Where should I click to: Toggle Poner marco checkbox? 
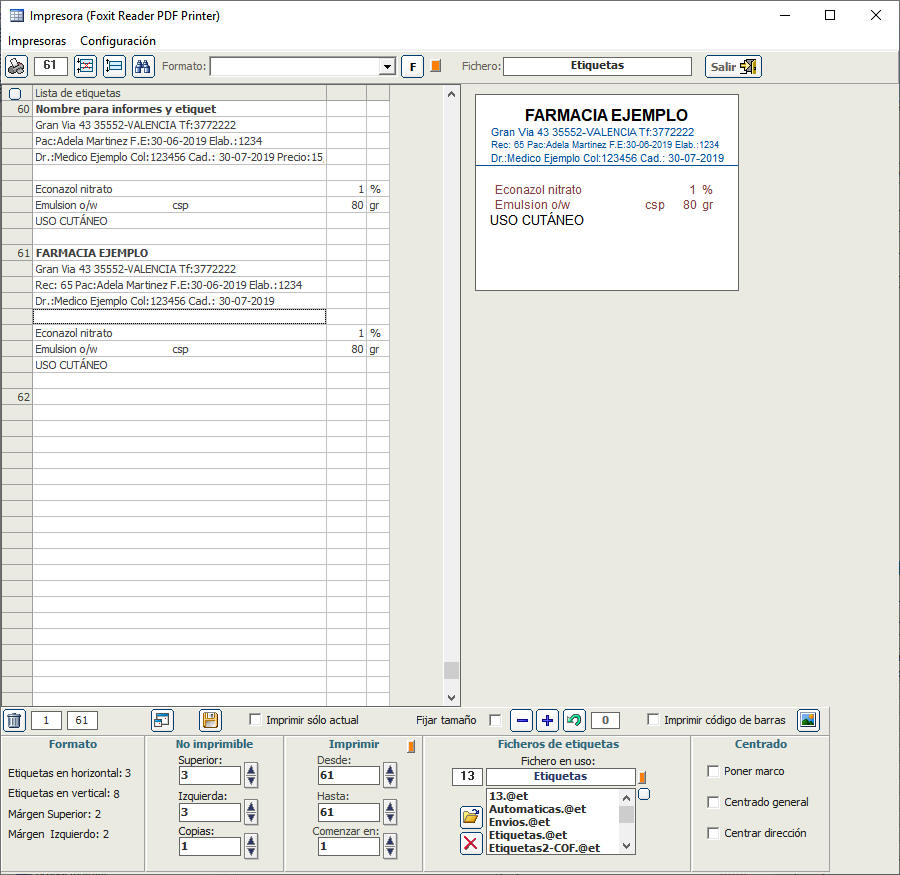click(713, 771)
